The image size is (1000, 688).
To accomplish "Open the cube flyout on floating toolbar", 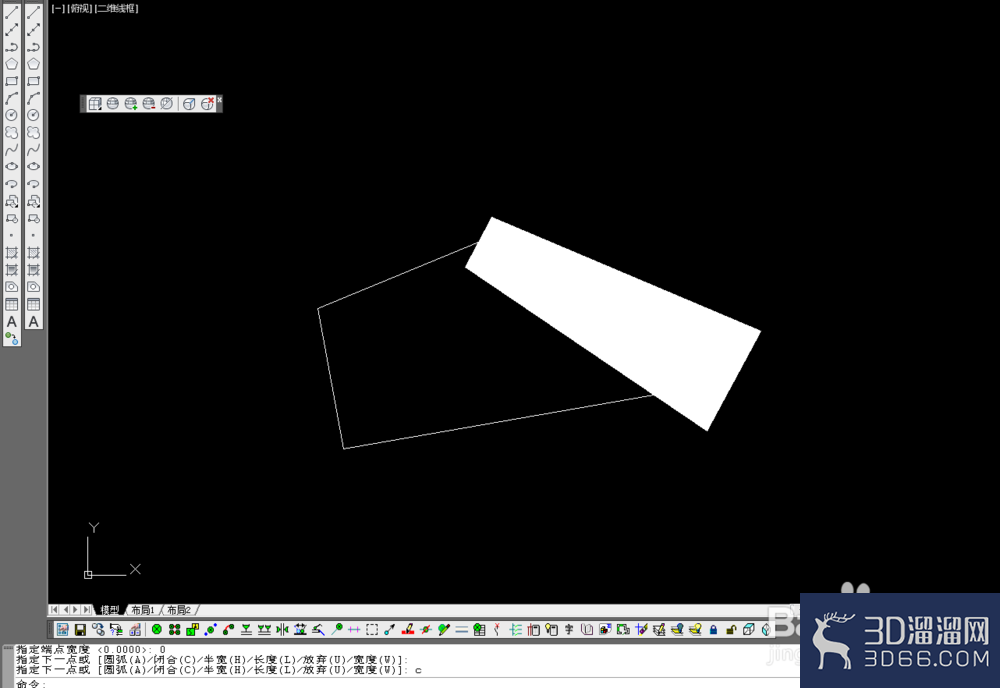I will 95,104.
